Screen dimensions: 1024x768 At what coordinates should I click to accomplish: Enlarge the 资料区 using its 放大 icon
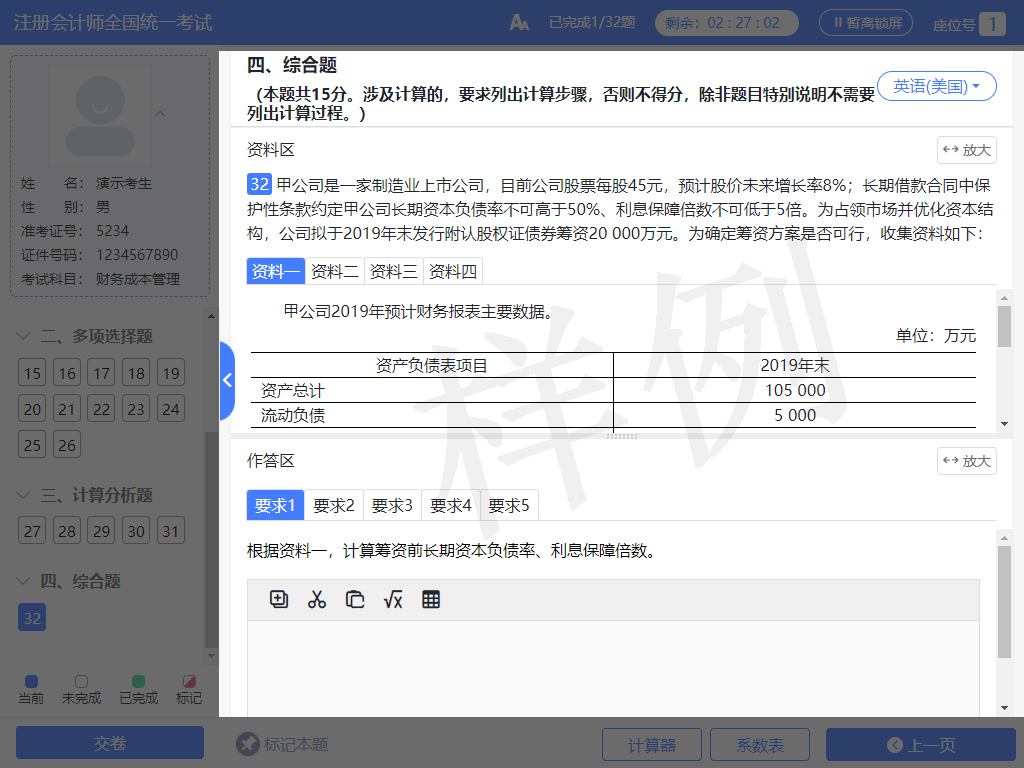(x=965, y=150)
